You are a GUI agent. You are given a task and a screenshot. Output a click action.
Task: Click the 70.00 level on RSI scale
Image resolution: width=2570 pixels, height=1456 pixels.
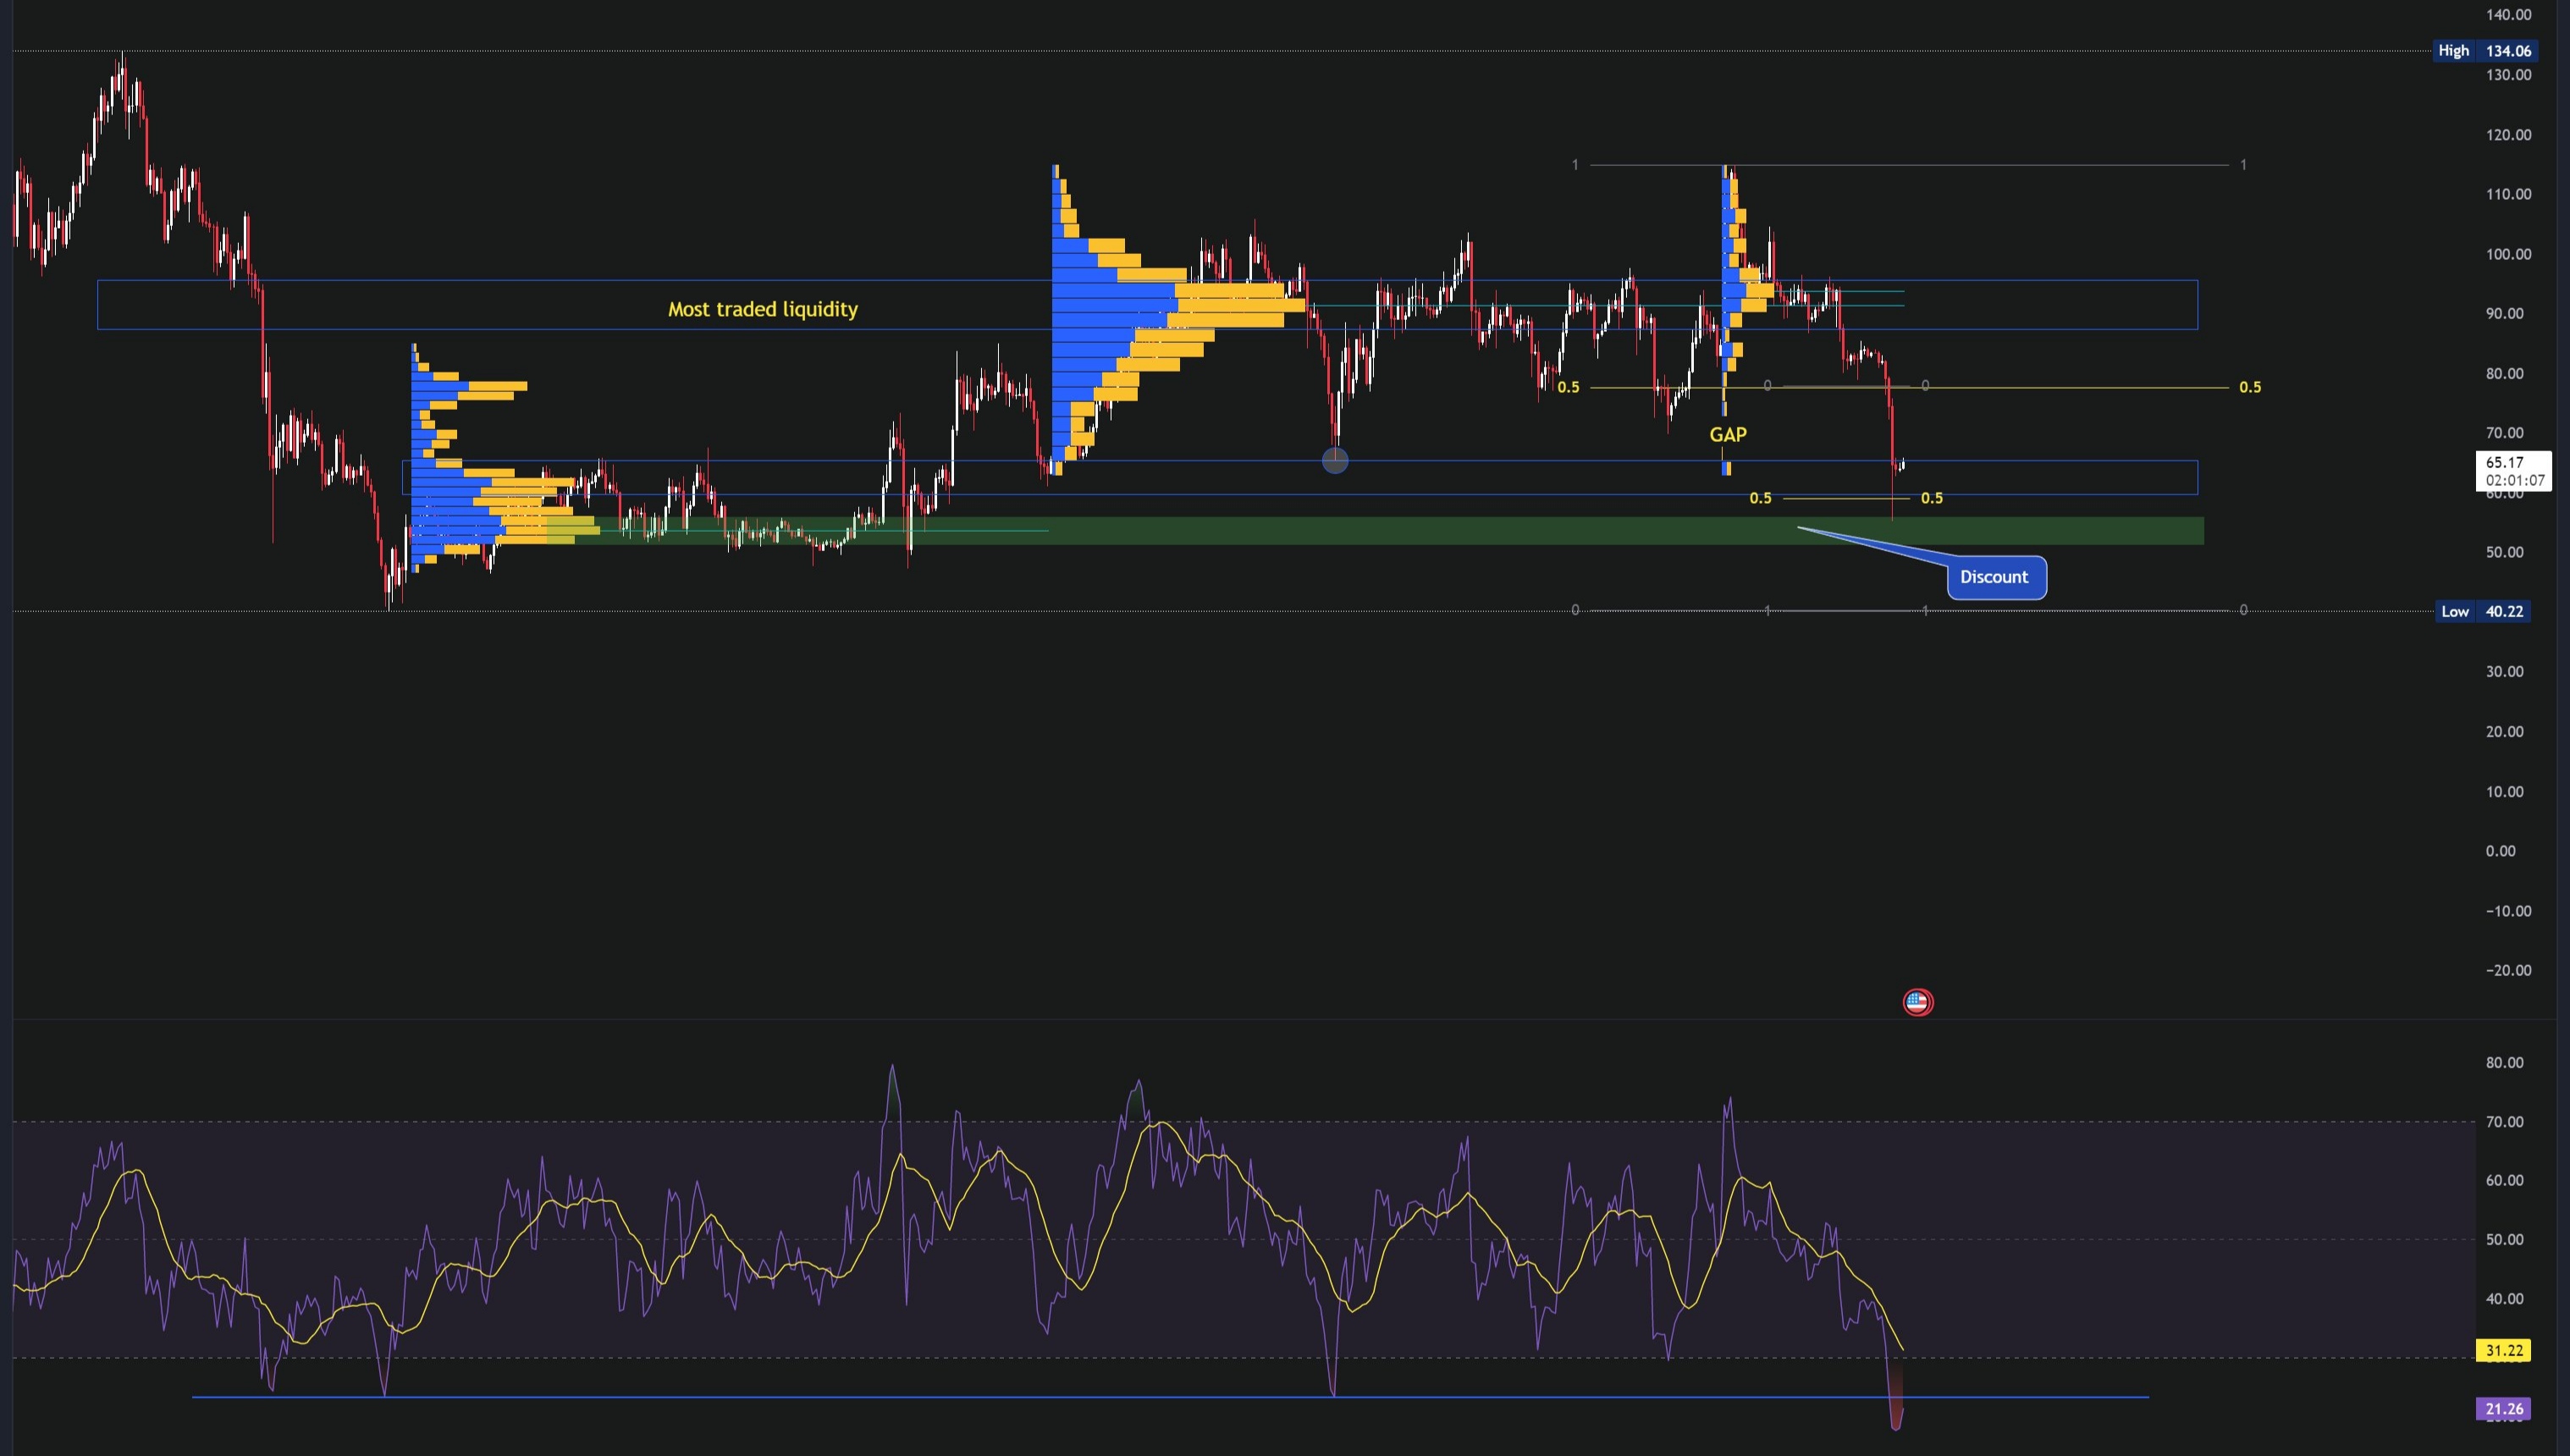tap(2503, 1122)
